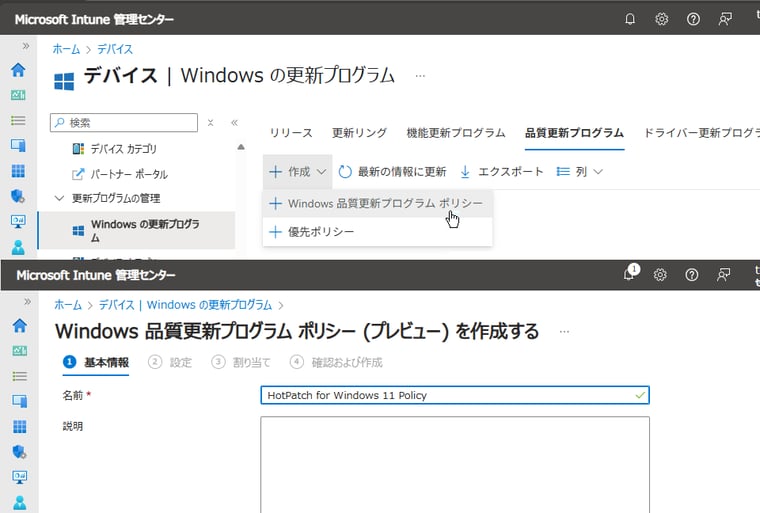
Task: Open Reports monitor icon in lower sidebar
Action: pos(19,477)
